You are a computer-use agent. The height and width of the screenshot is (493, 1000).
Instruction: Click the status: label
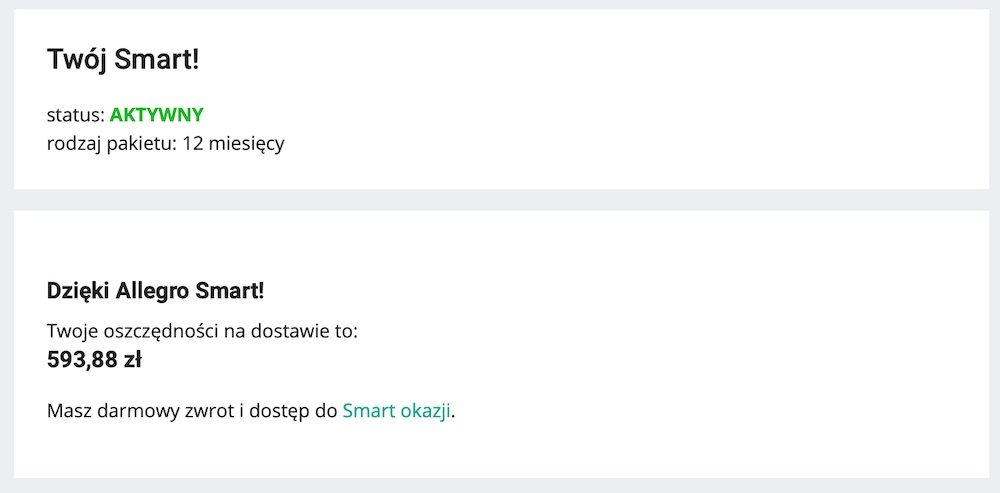76,115
